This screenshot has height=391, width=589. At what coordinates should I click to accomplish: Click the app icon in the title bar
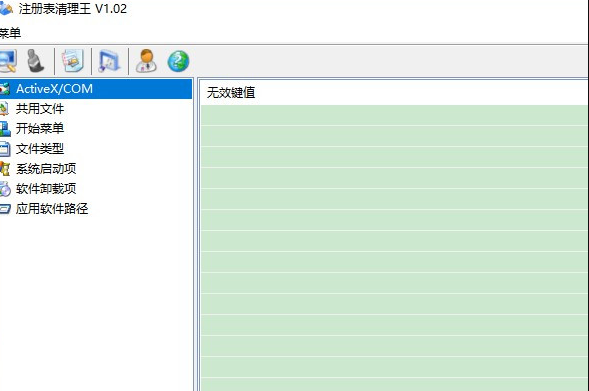(x=6, y=8)
